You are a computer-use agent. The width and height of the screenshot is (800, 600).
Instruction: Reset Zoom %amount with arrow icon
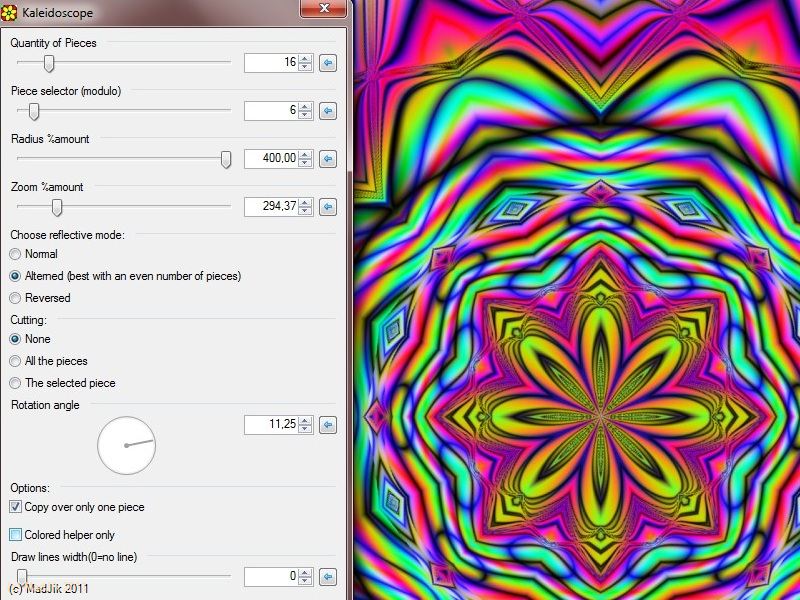(328, 207)
